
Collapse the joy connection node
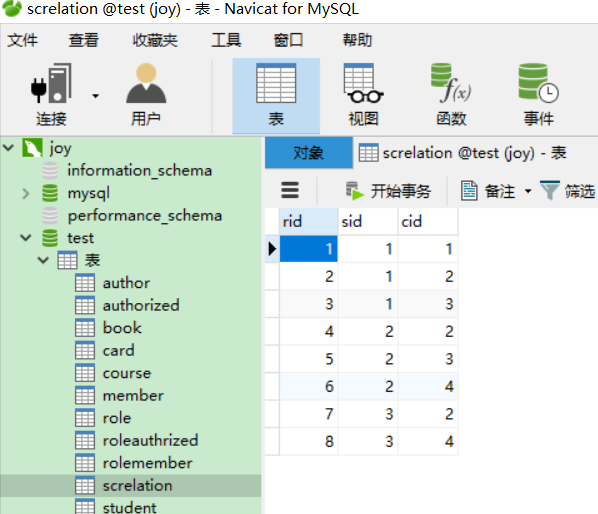(x=8, y=148)
